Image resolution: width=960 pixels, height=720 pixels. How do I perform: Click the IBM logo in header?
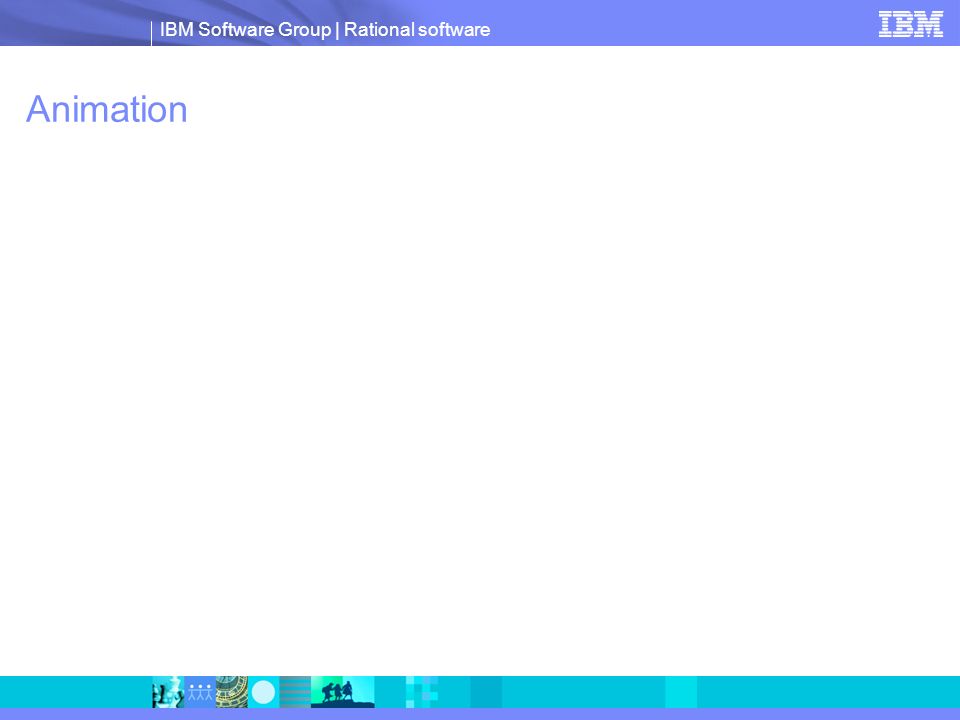point(910,24)
